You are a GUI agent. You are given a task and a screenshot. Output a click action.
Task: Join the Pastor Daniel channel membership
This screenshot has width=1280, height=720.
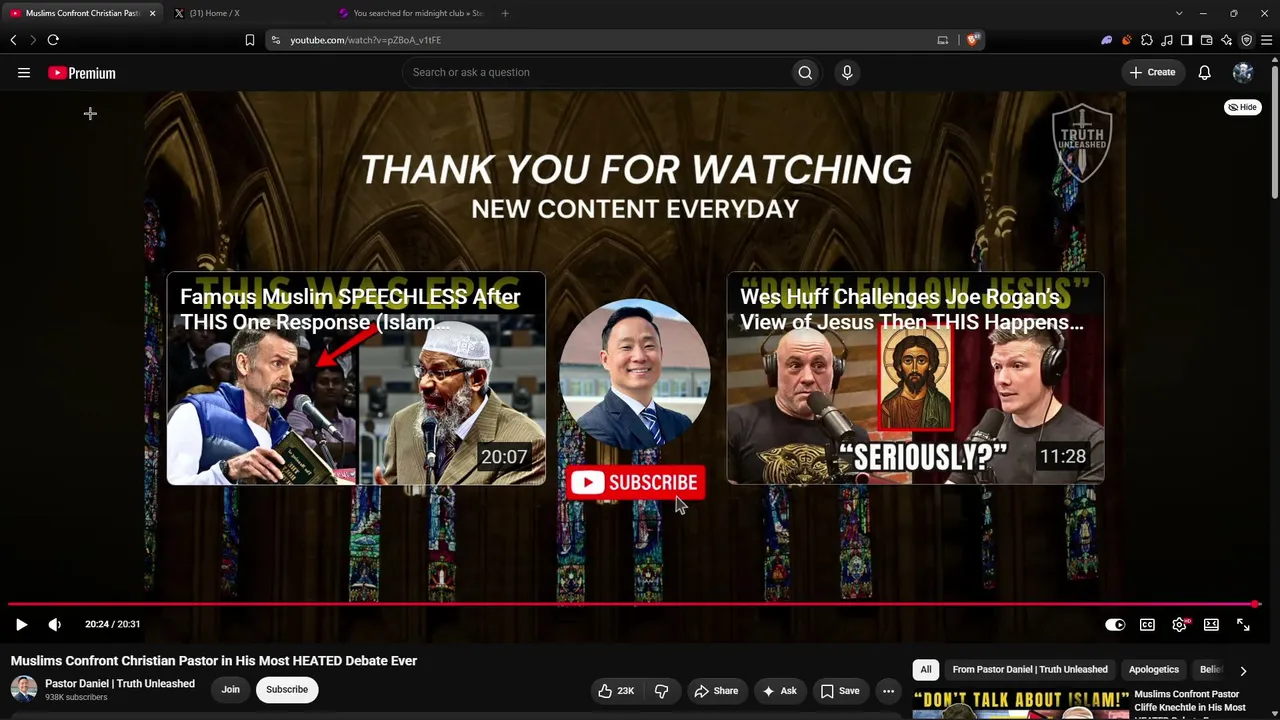click(x=230, y=689)
